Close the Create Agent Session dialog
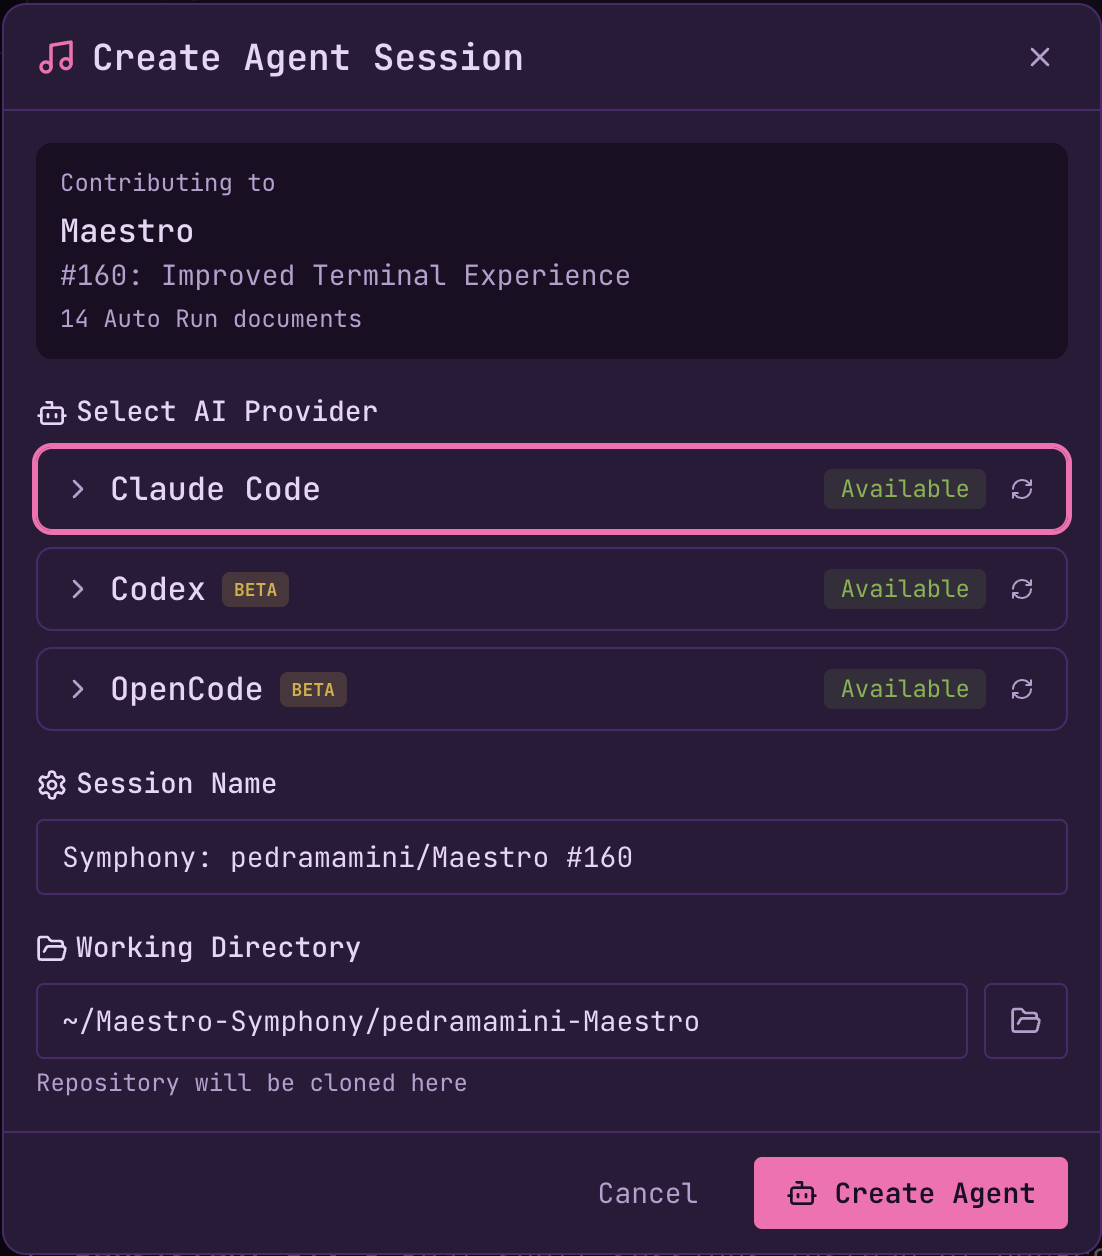 point(1040,57)
